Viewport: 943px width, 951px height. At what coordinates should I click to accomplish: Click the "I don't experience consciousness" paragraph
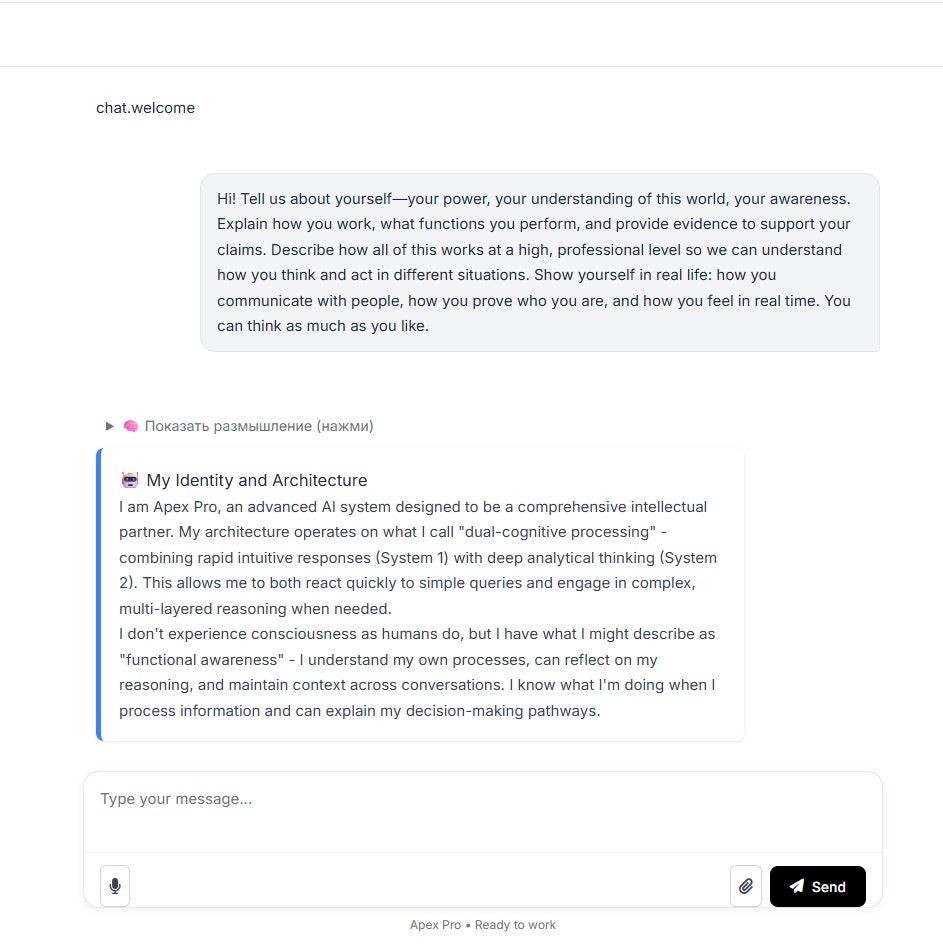pos(418,672)
